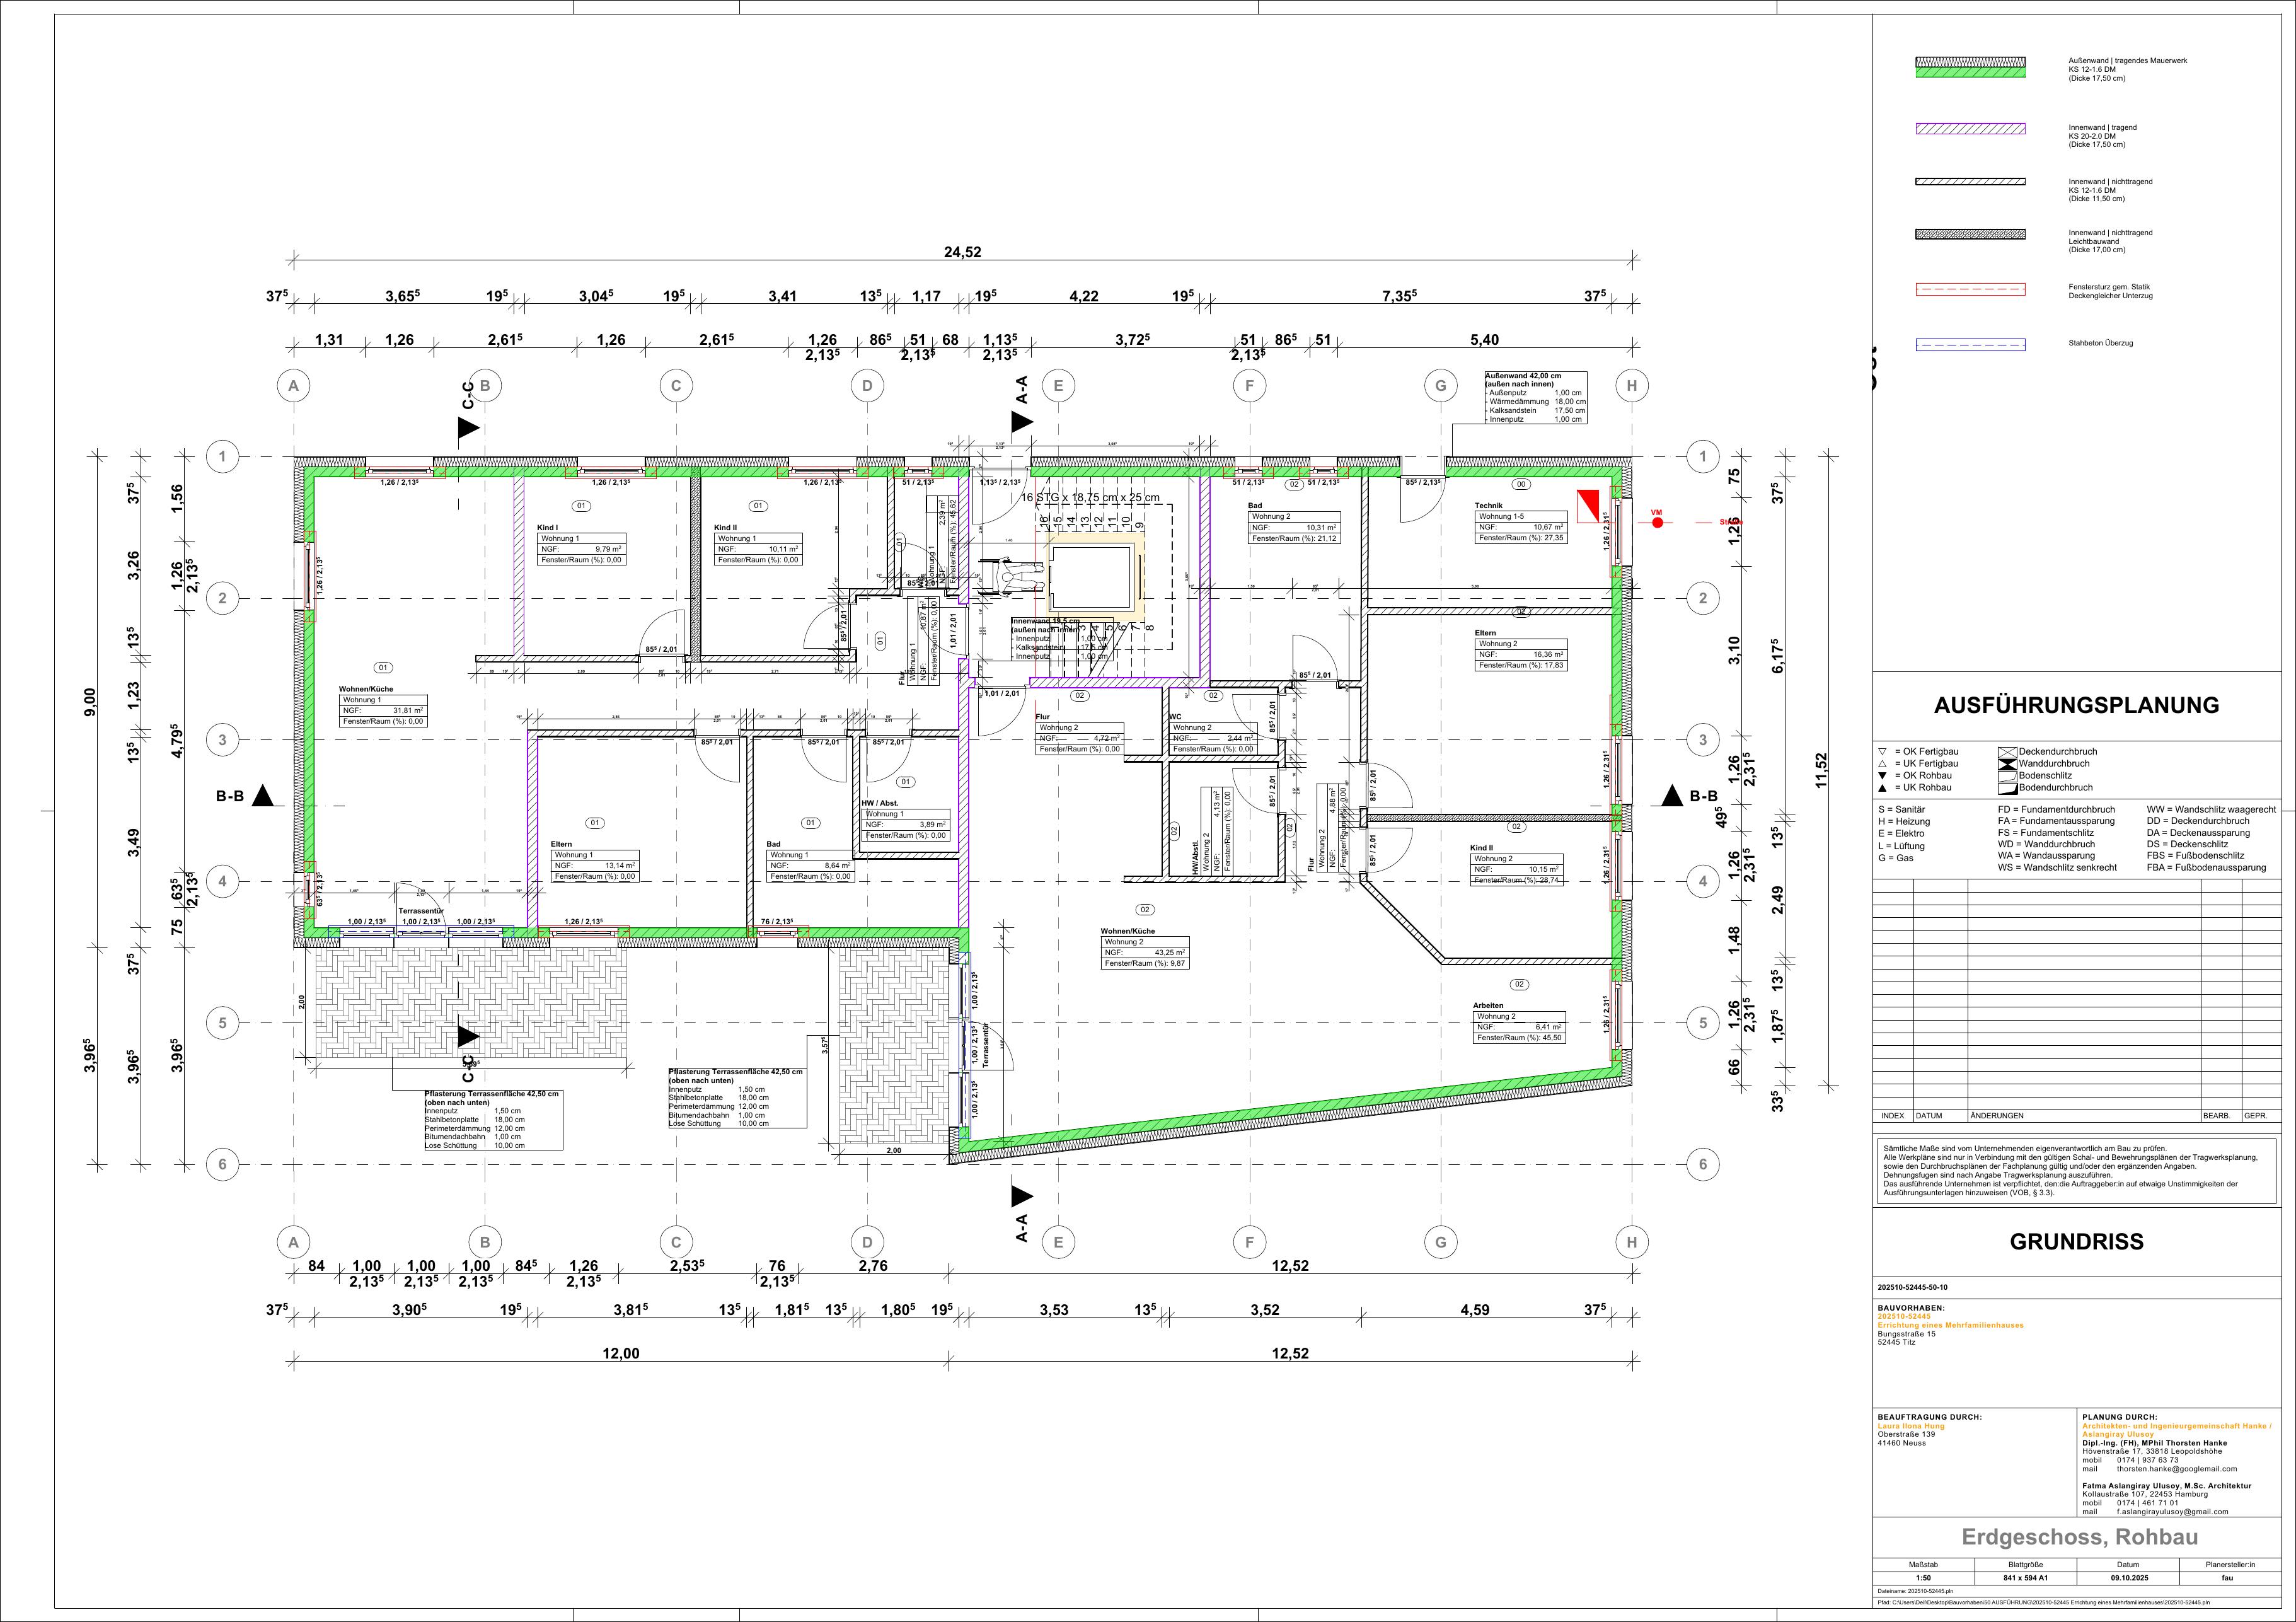Click the right height dimension 11,52
This screenshot has height=1622, width=2296.
pos(1821,770)
